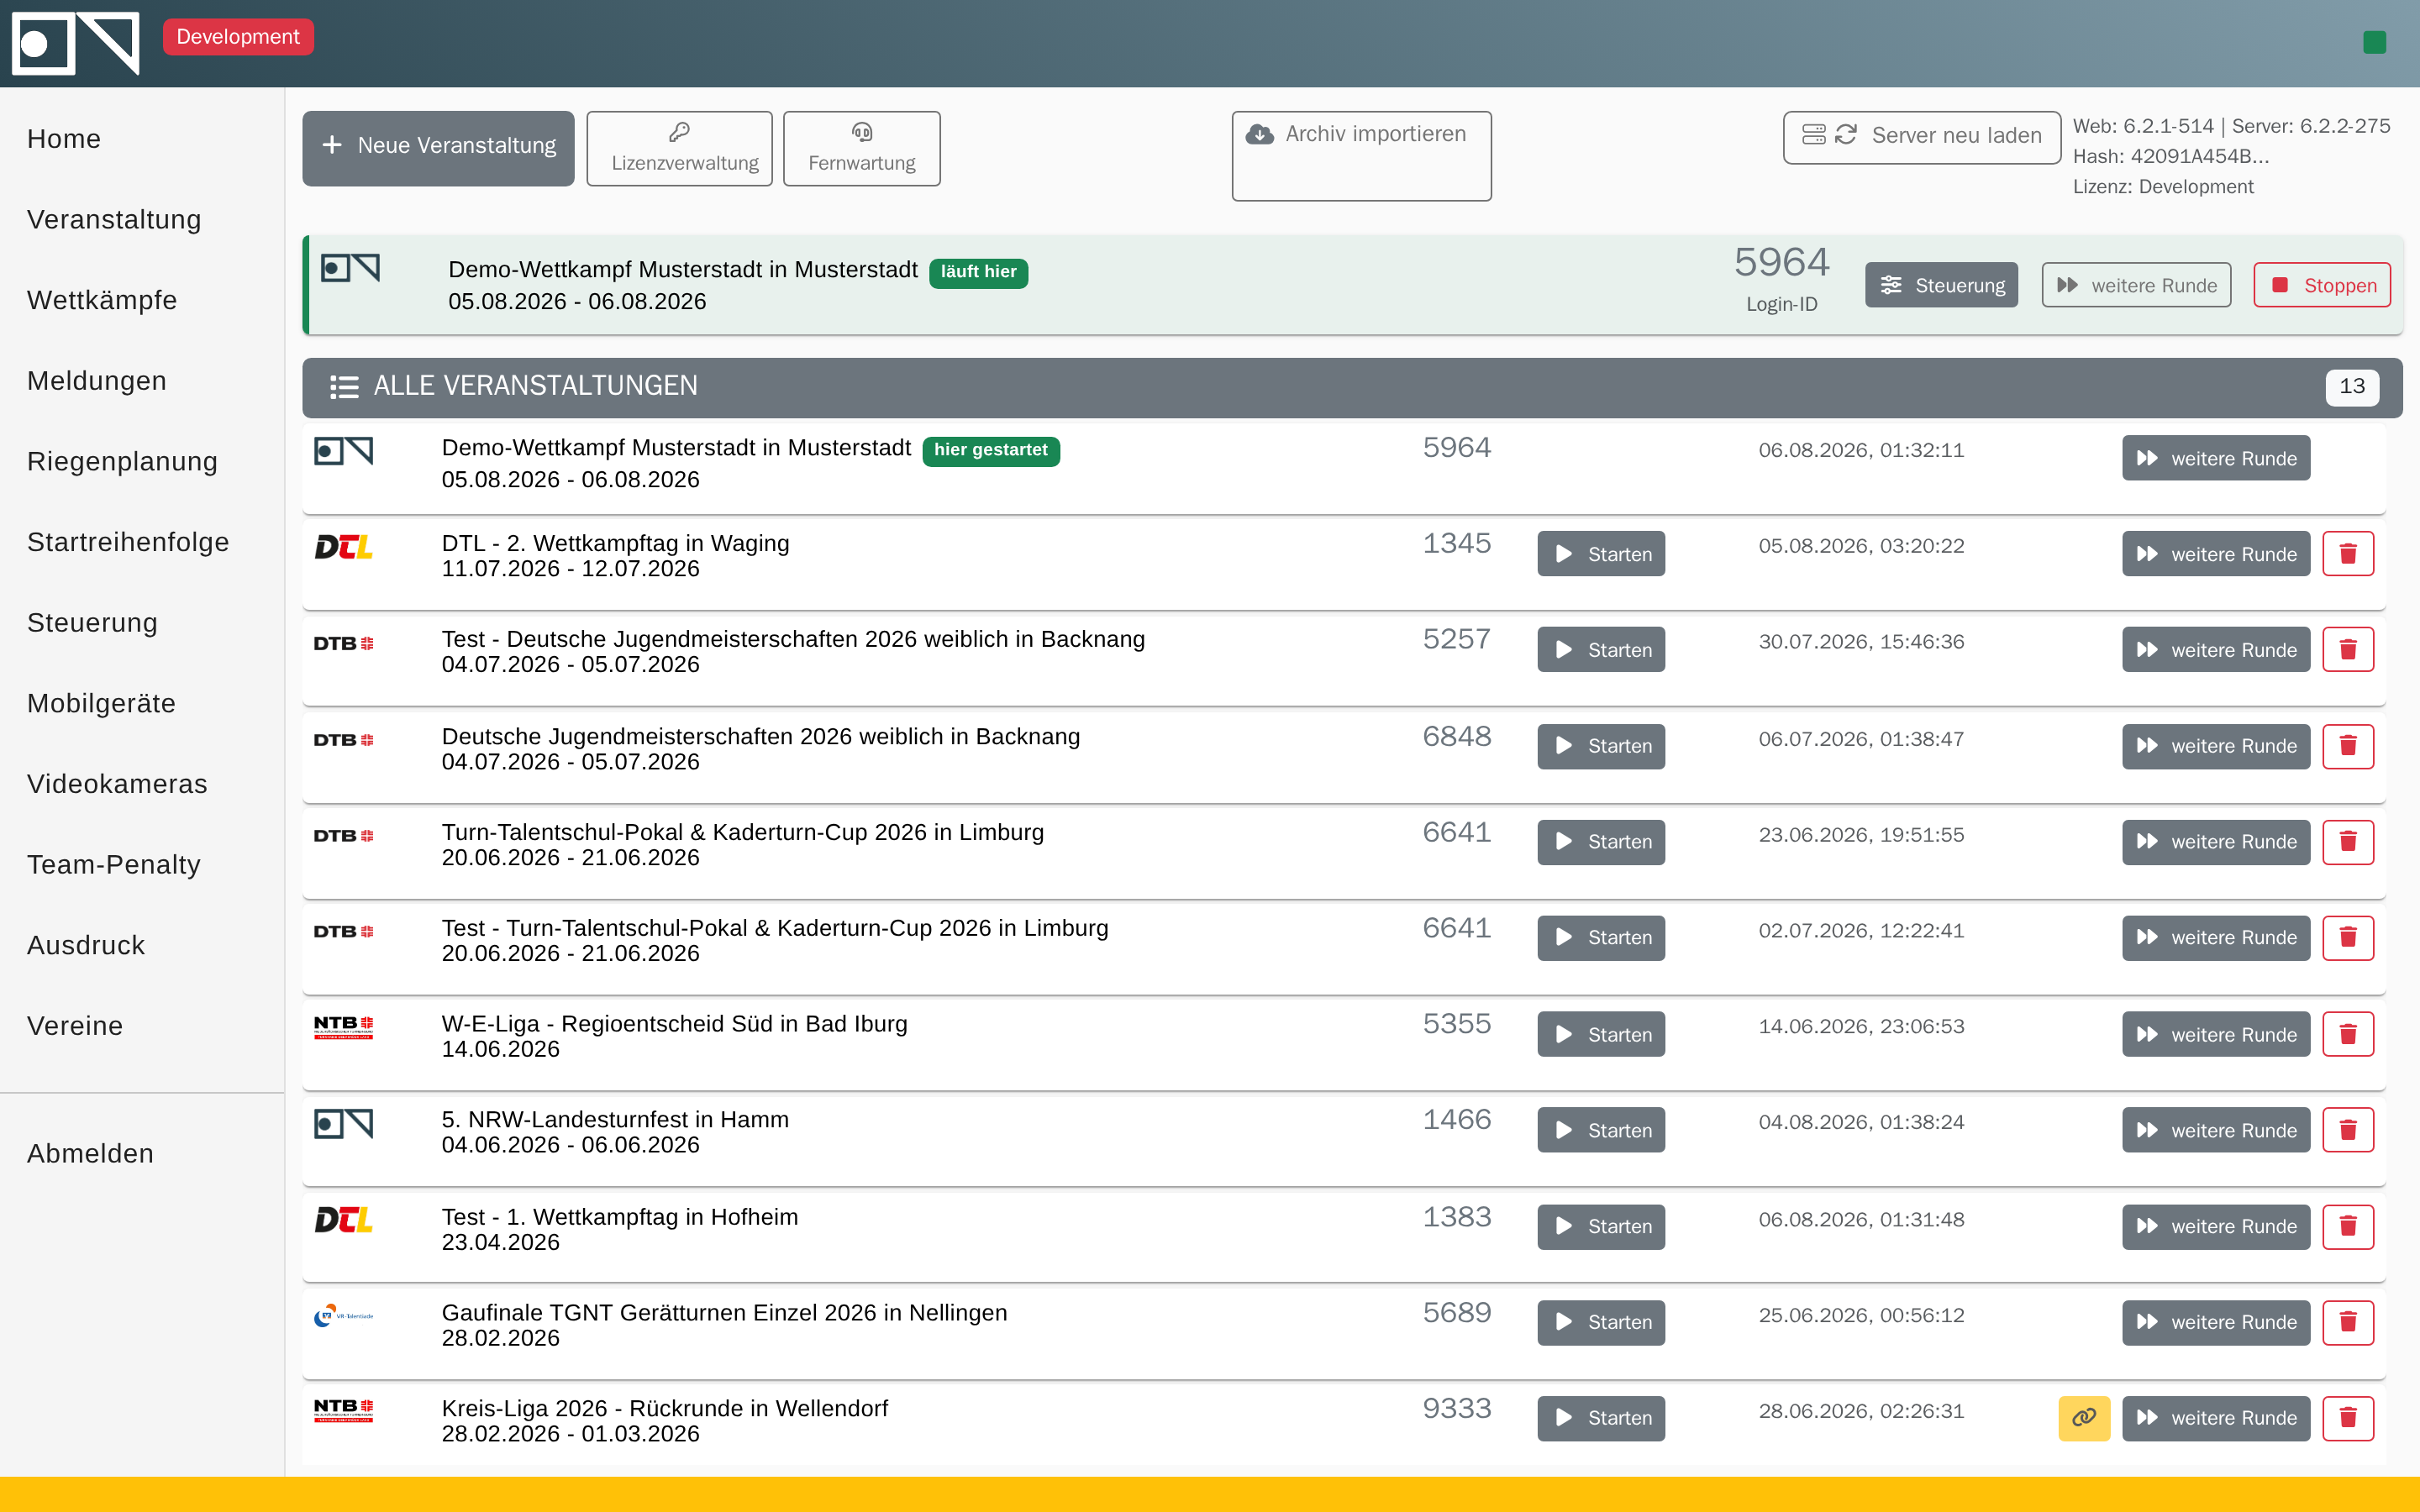Delete the event with login ID 6848

(x=2347, y=746)
